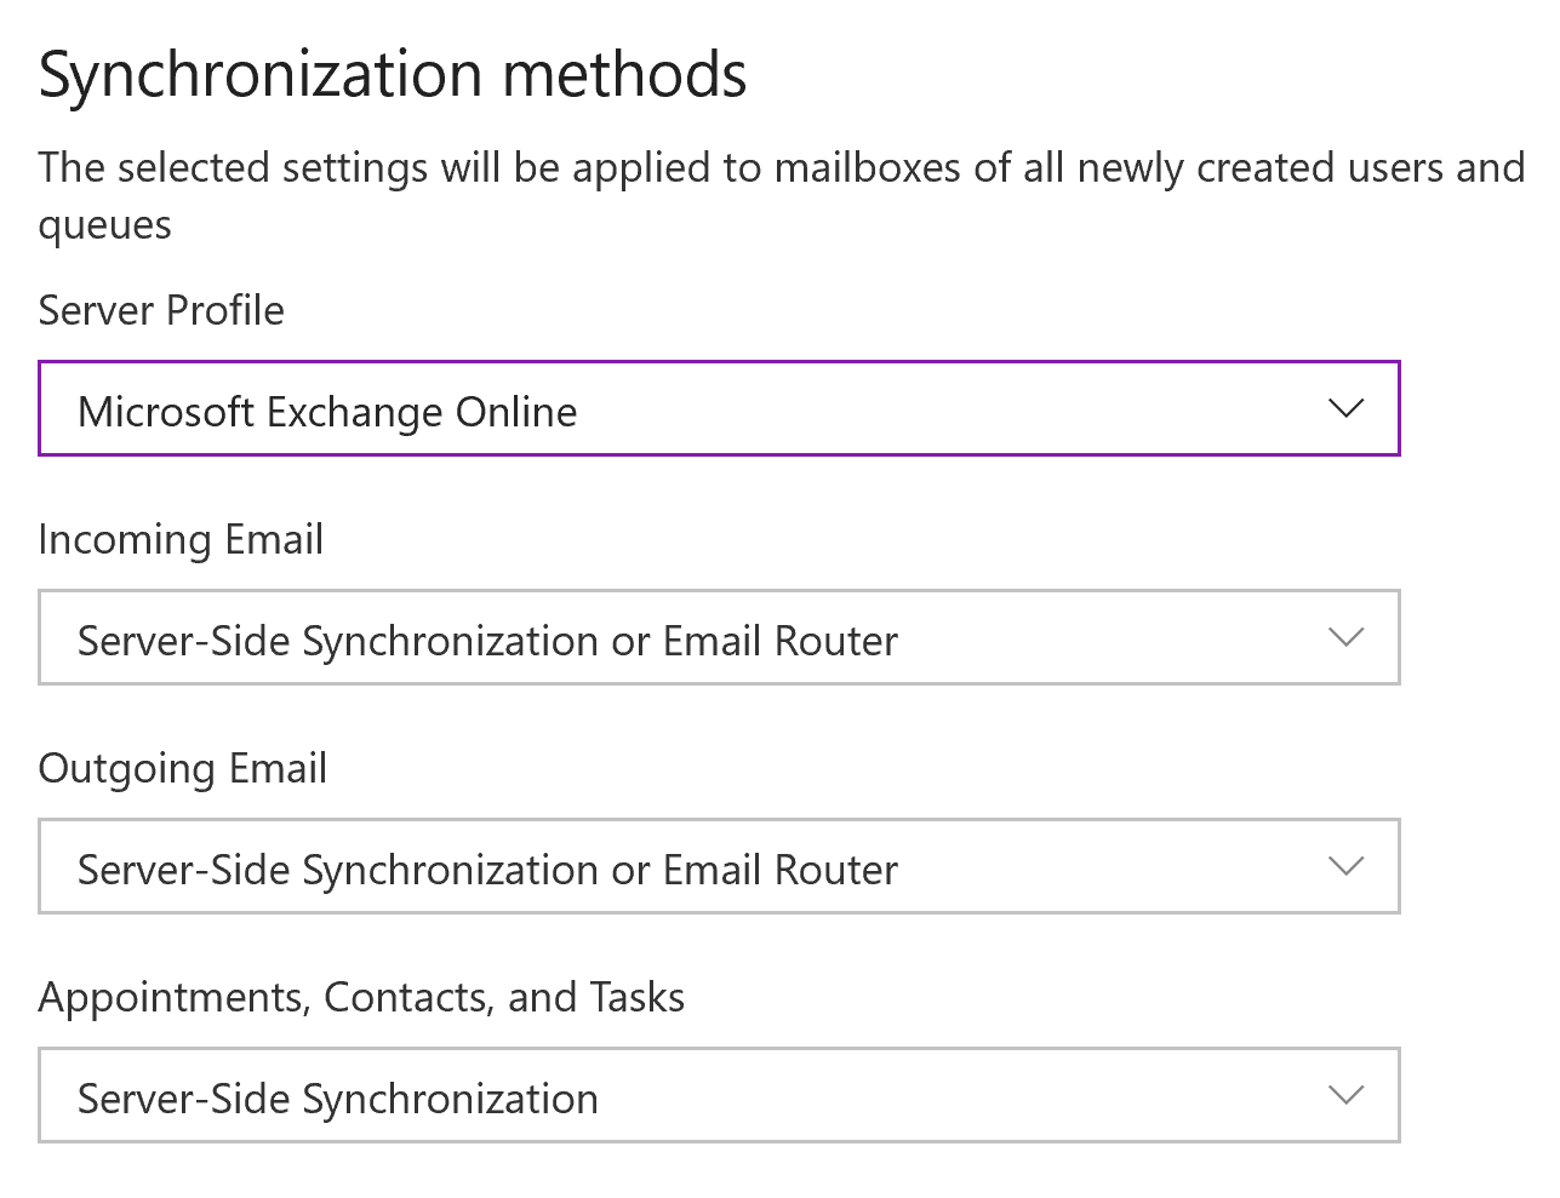
Task: Click the 'Server Profile' field label
Action: click(x=161, y=310)
